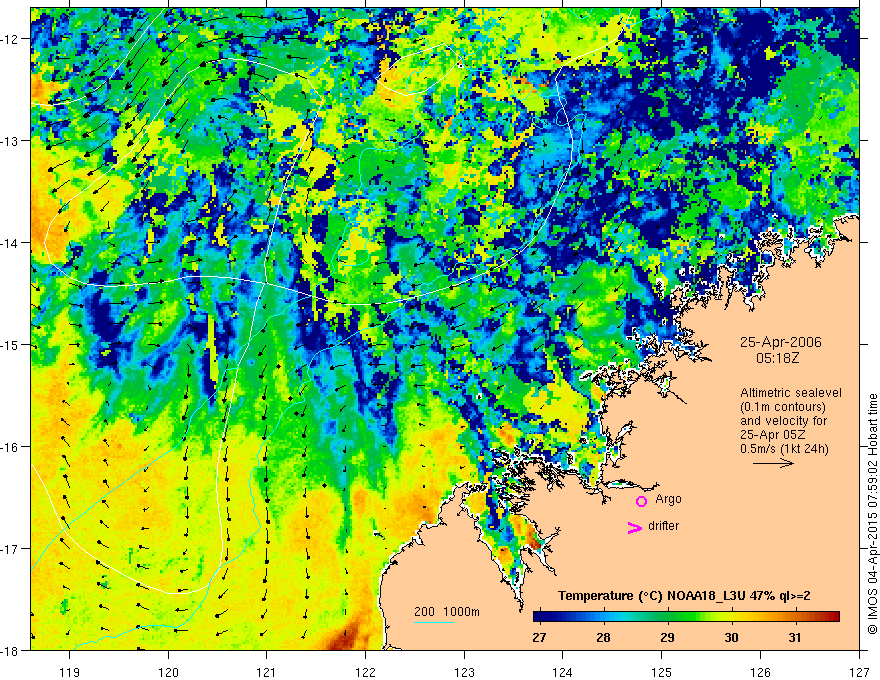Viewport: 880px width, 680px height.
Task: Click longitude axis label '126'
Action: pyautogui.click(x=760, y=672)
